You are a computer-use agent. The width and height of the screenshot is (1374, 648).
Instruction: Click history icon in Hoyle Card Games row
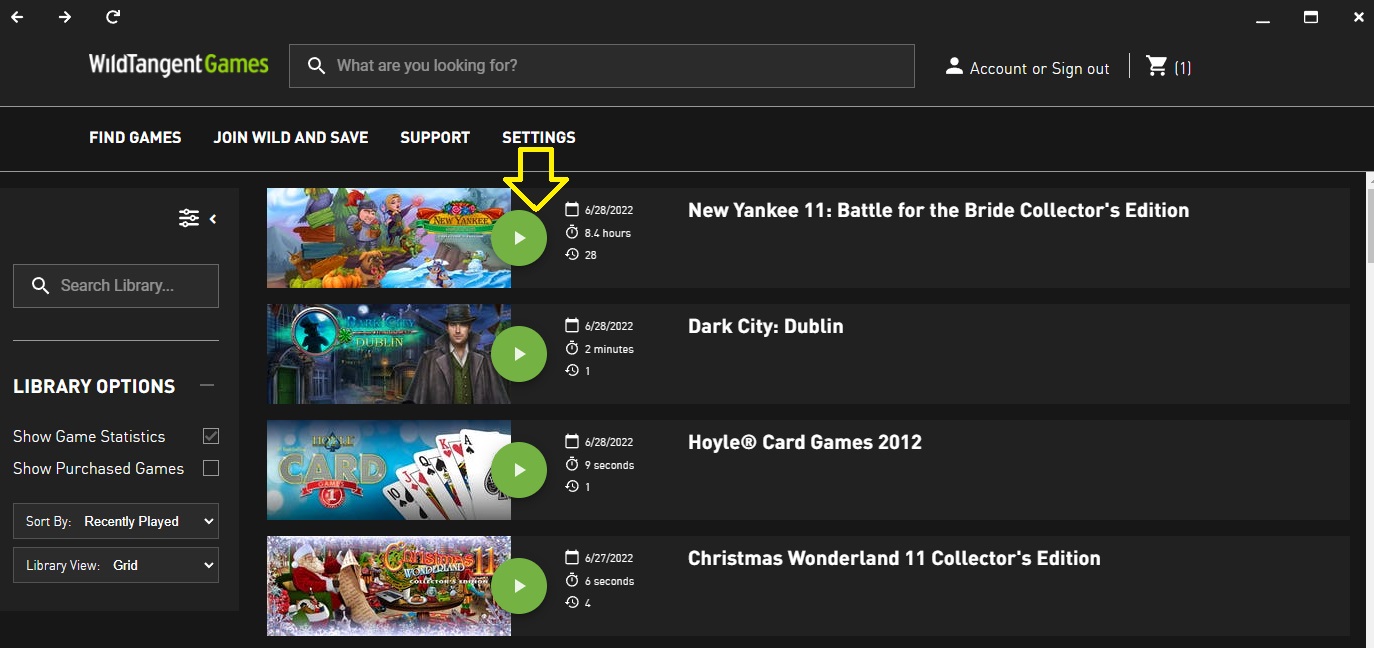[x=572, y=487]
